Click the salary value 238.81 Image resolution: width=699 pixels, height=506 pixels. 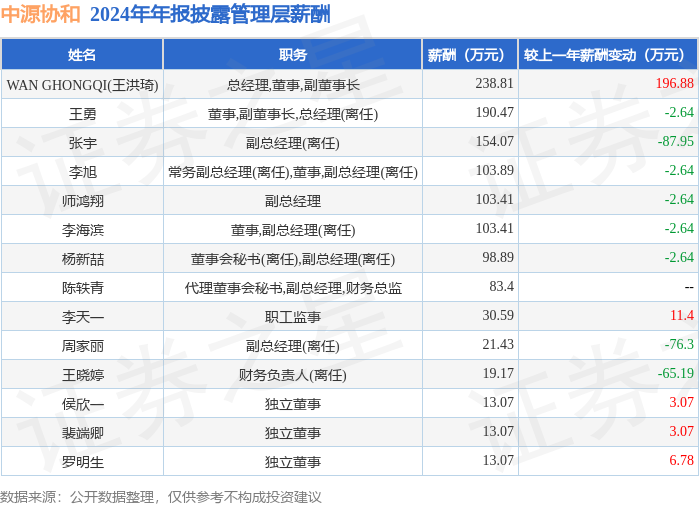click(x=494, y=83)
